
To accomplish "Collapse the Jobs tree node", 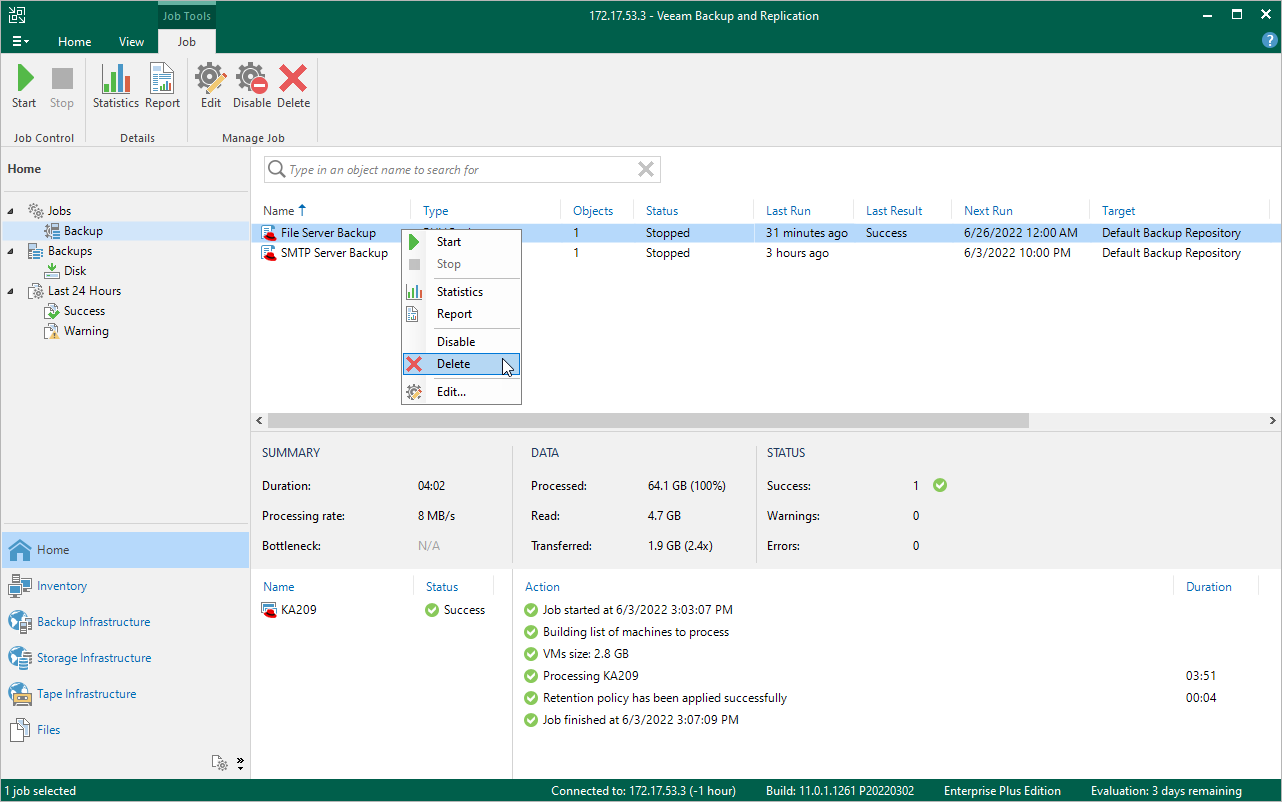I will (12, 211).
